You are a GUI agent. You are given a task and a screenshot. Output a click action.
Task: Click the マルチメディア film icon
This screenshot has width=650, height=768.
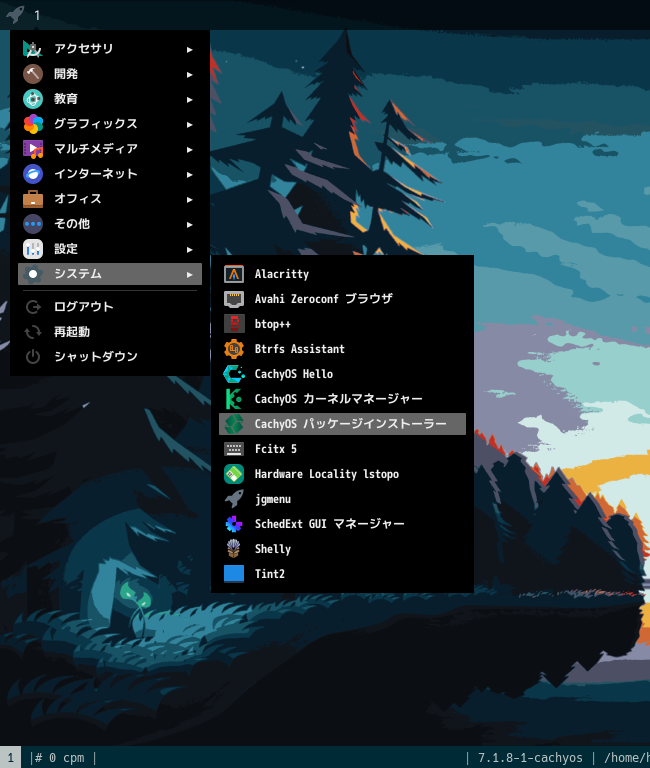[33, 149]
